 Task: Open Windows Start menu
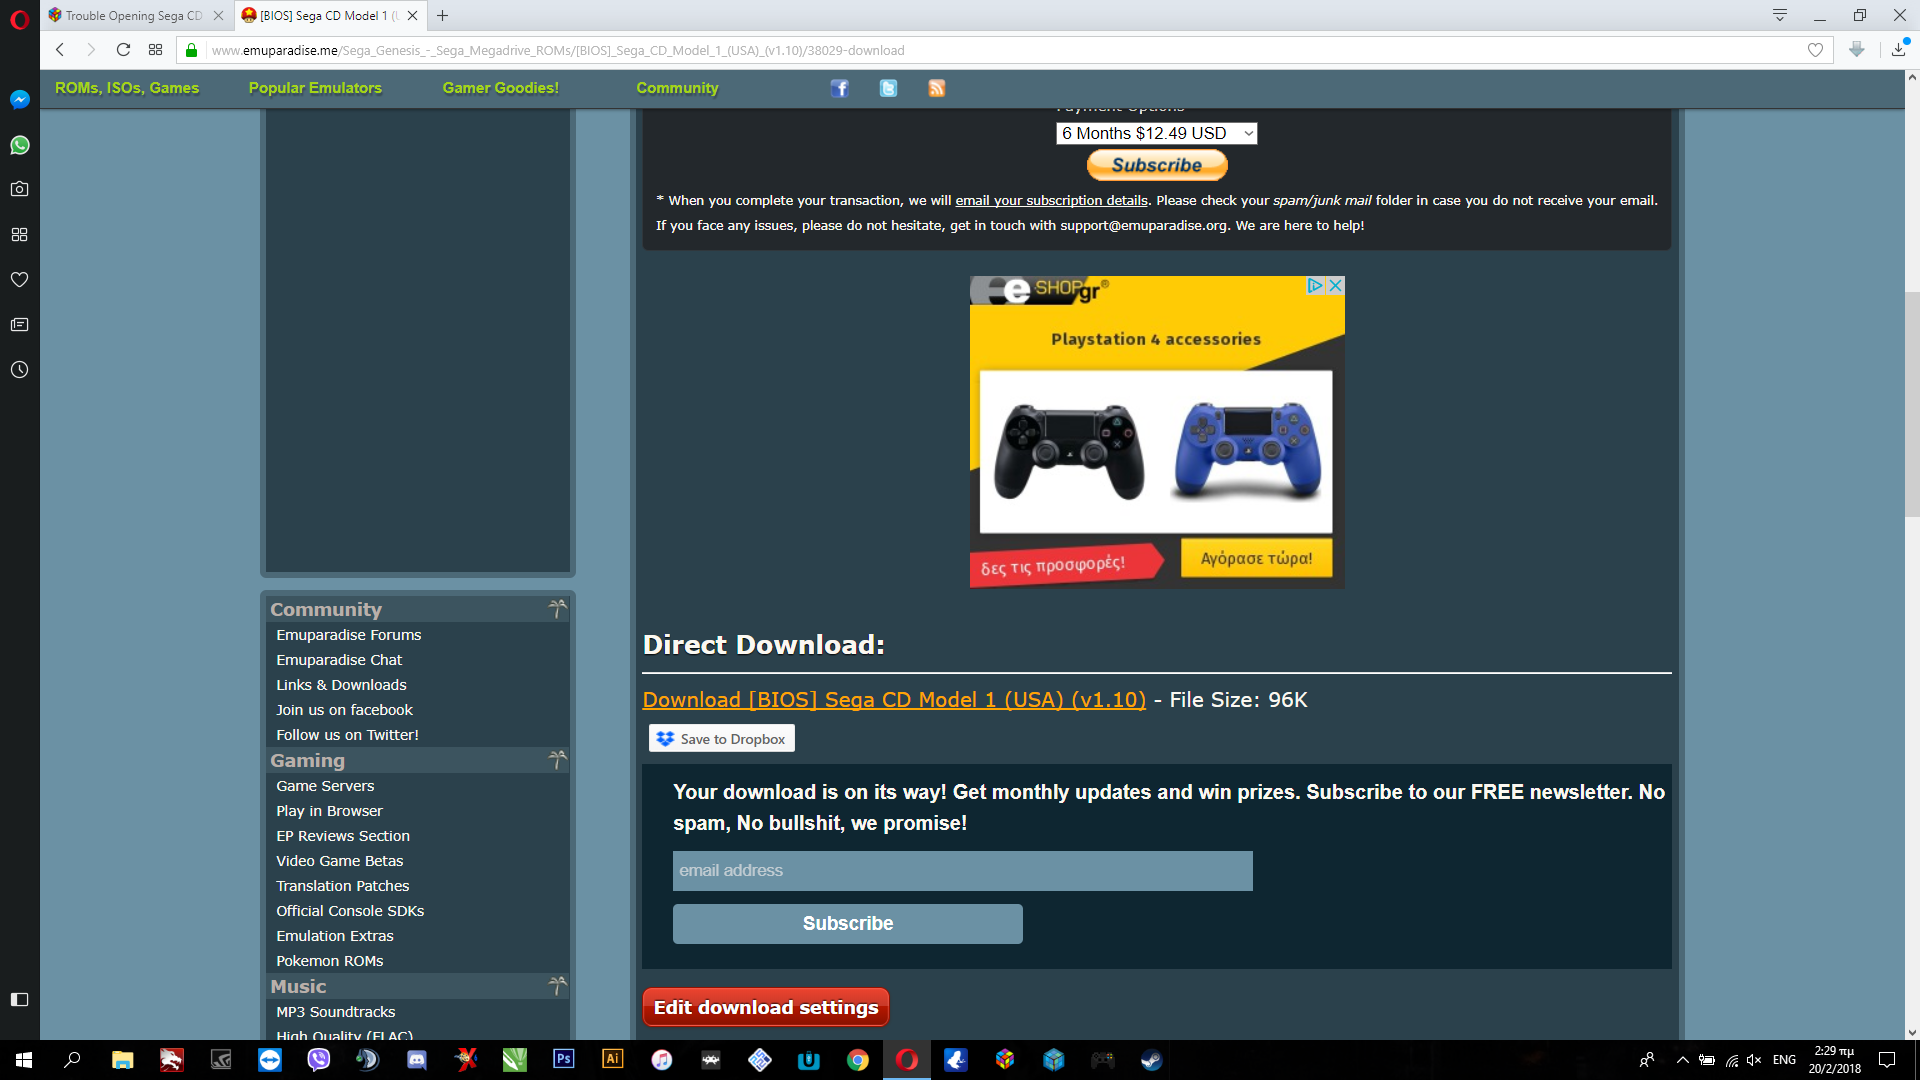24,1060
